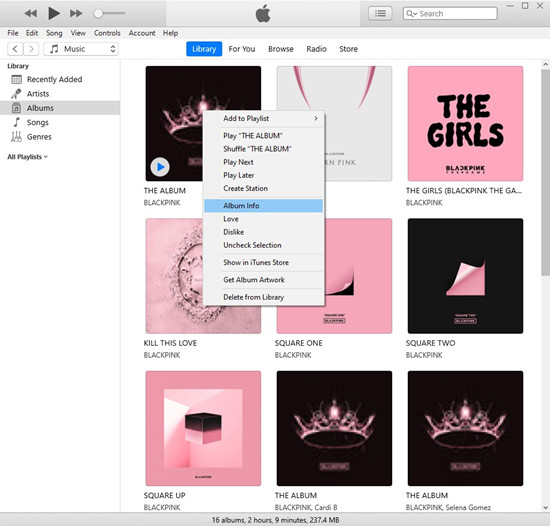This screenshot has height=526, width=550.
Task: Open THE ALBUM cover by BLACKPINK, Selena Gomez
Action: pyautogui.click(x=465, y=428)
